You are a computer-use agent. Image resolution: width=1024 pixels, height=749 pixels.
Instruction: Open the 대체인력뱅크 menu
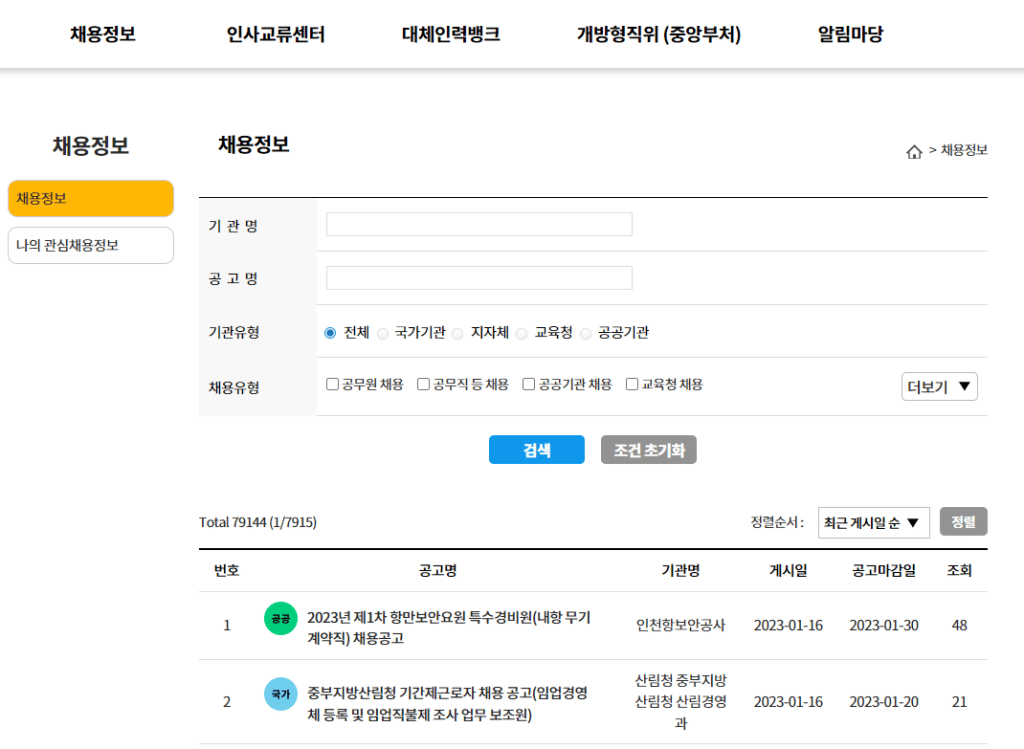[451, 34]
